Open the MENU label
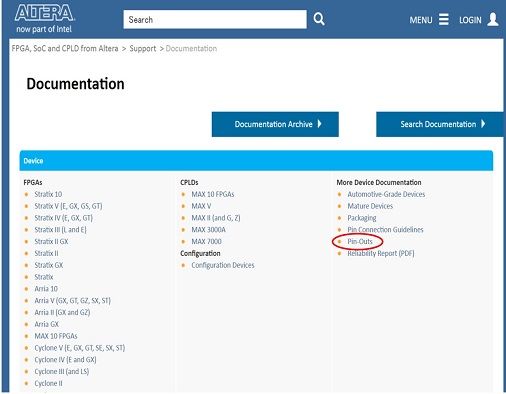 click(421, 20)
